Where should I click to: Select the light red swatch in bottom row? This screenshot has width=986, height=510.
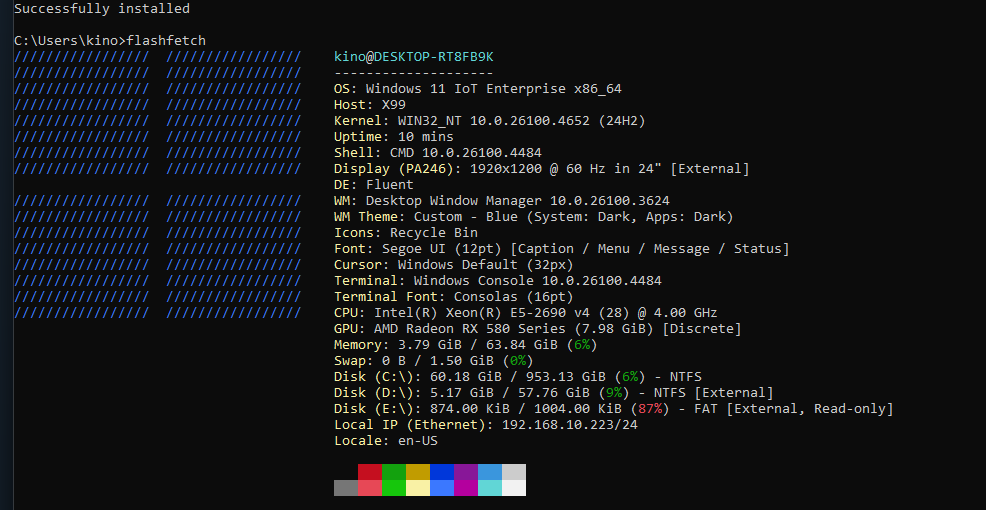(370, 488)
